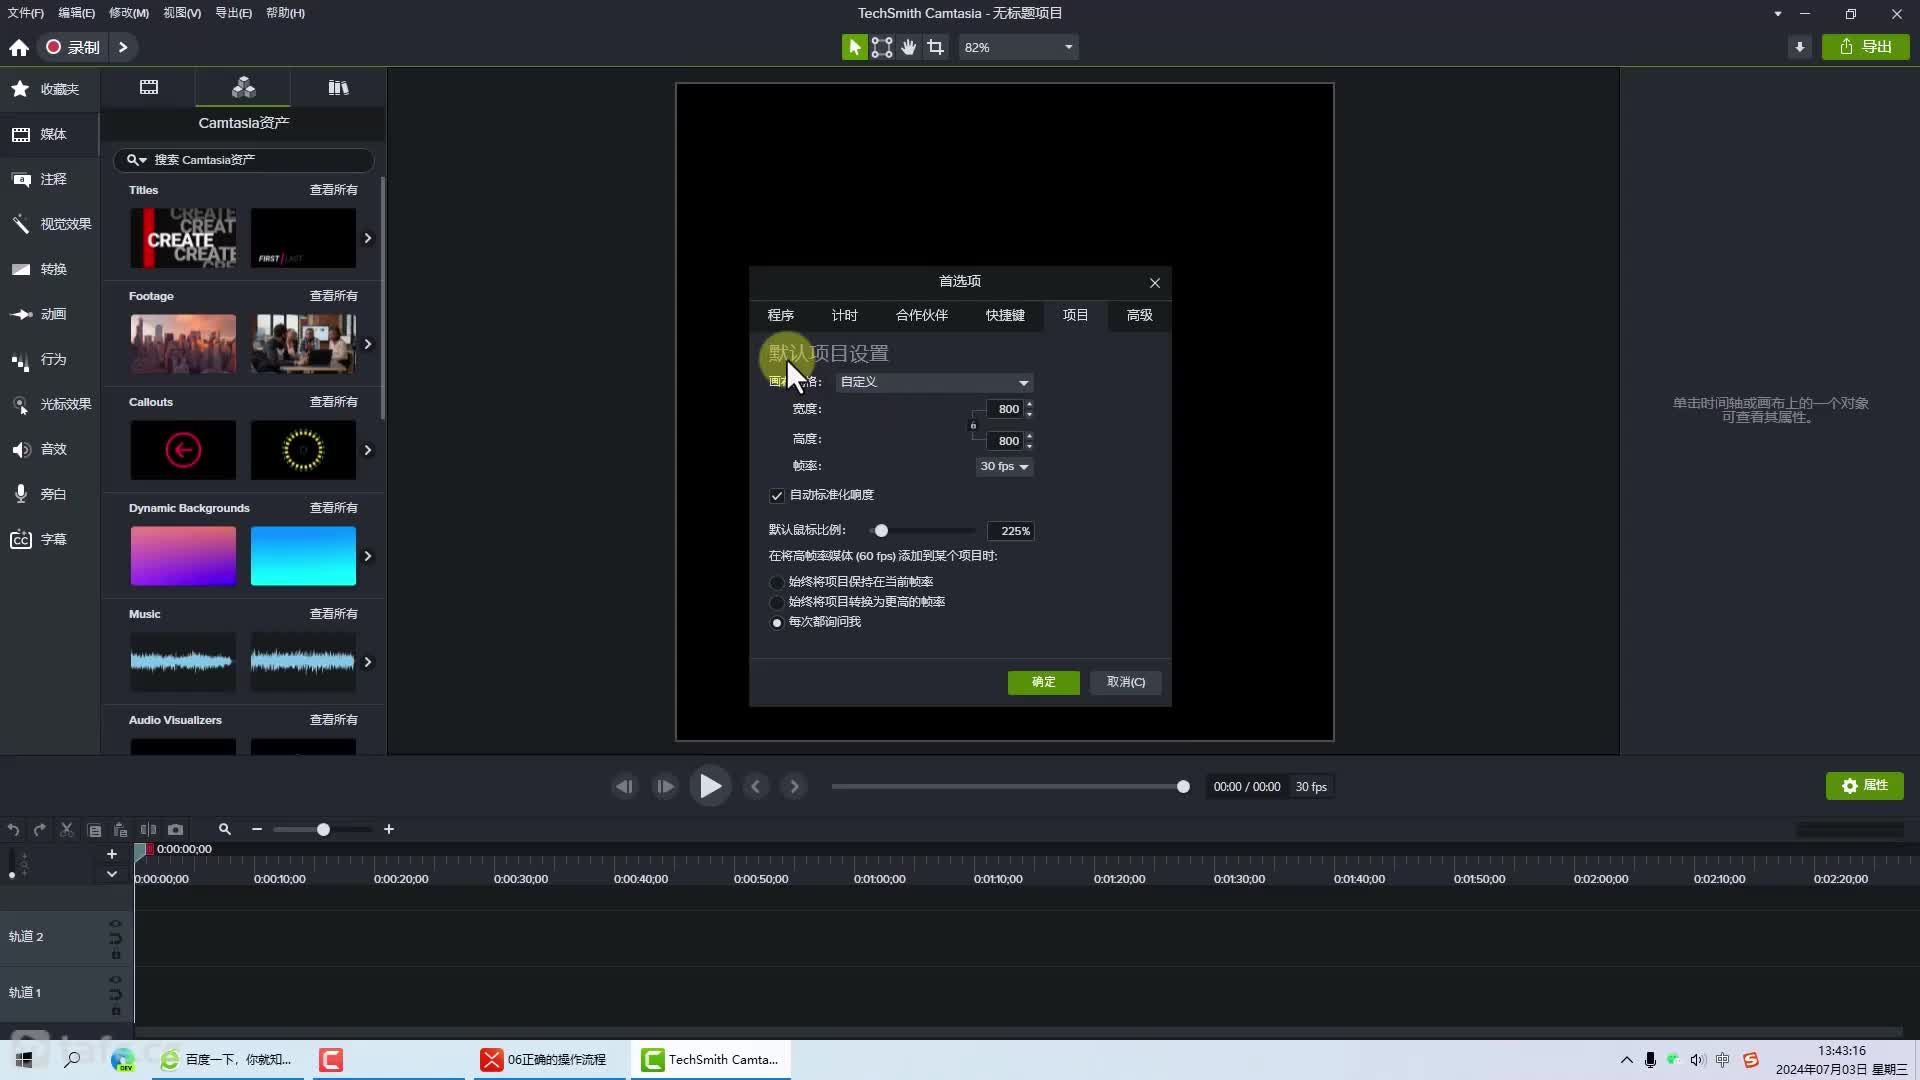Click the cut scissors icon above timeline
Image resolution: width=1920 pixels, height=1080 pixels.
67,829
